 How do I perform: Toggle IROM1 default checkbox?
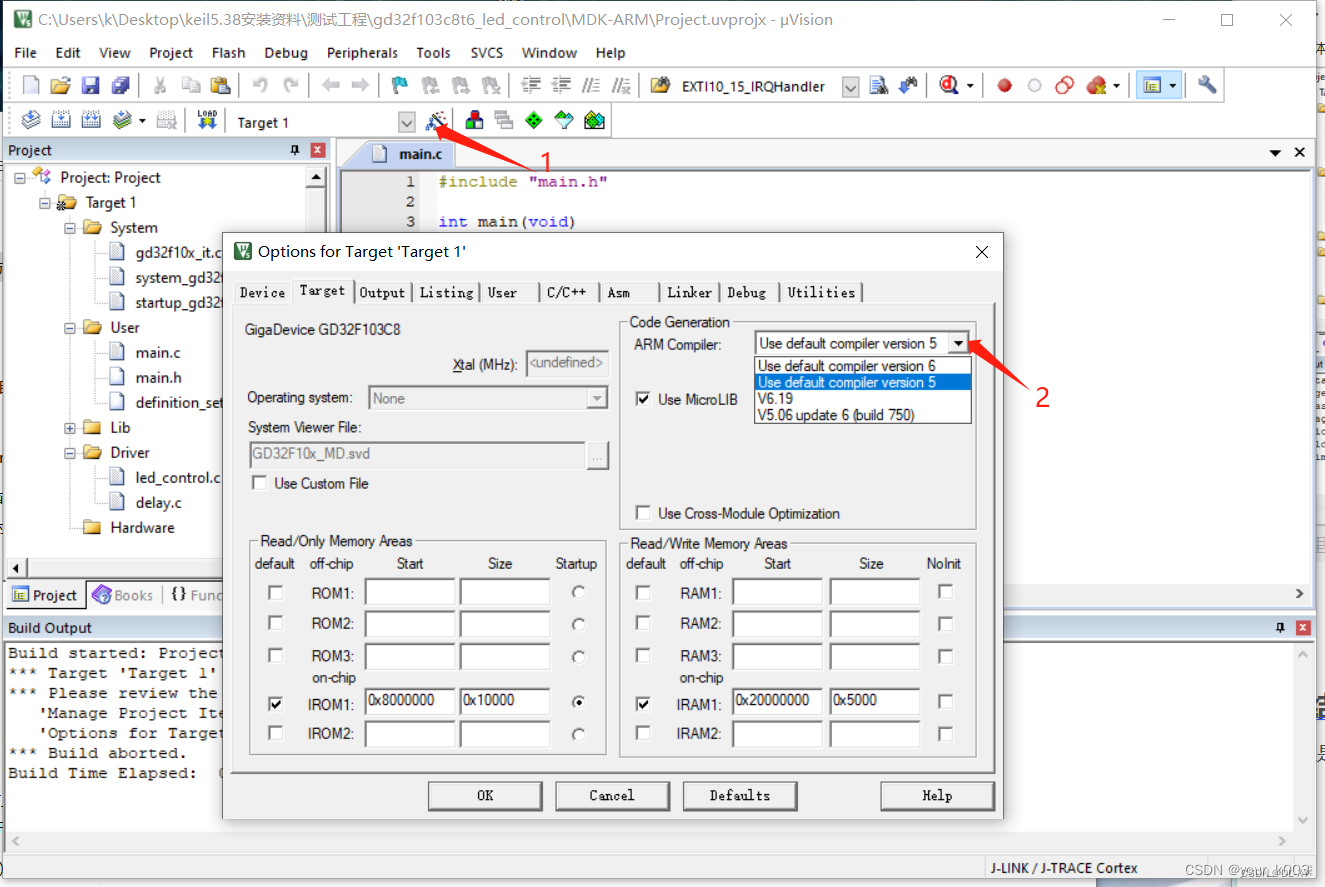pyautogui.click(x=275, y=704)
